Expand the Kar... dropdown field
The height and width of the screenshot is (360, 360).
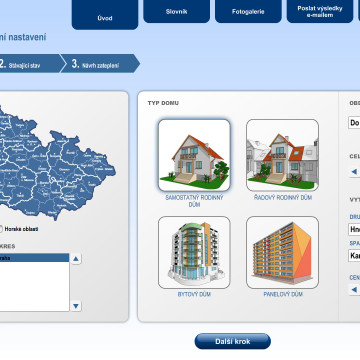point(354,256)
